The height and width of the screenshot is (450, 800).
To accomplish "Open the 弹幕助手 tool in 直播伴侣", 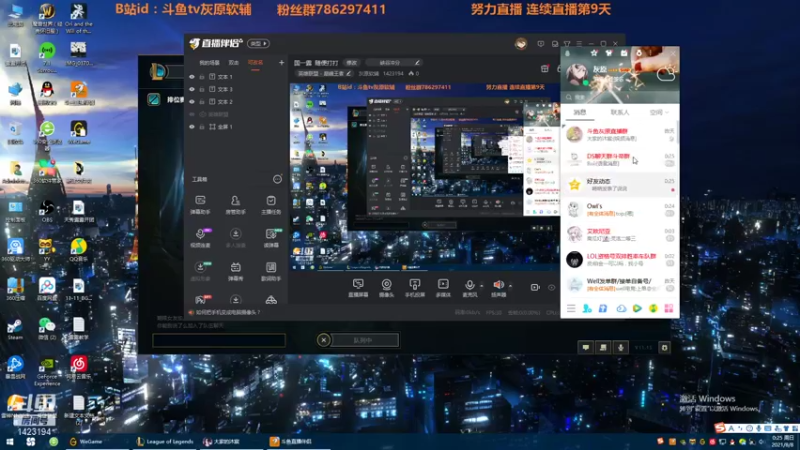I will pos(200,204).
